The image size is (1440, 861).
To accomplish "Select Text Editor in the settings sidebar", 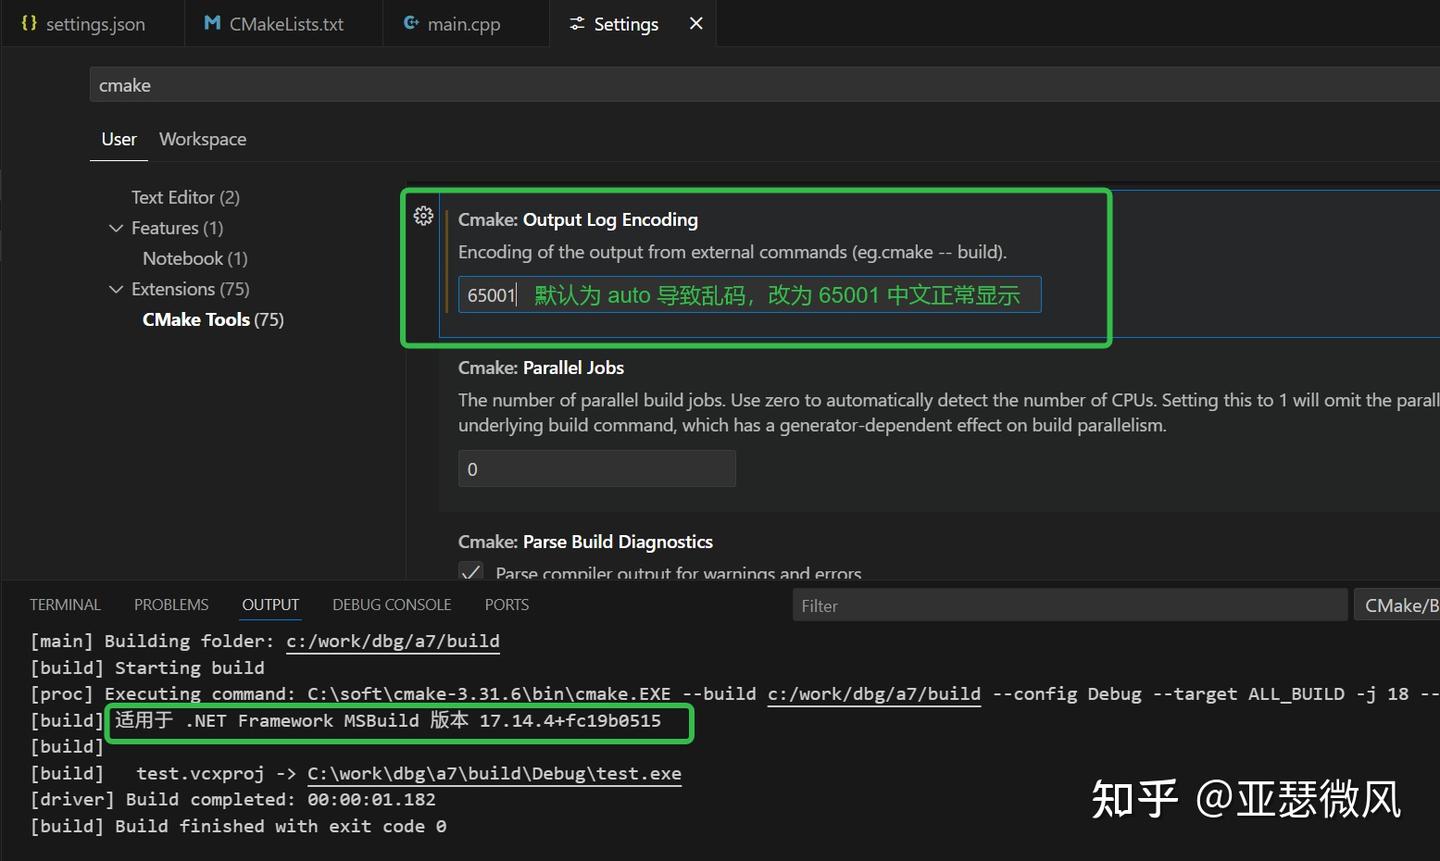I will [184, 197].
